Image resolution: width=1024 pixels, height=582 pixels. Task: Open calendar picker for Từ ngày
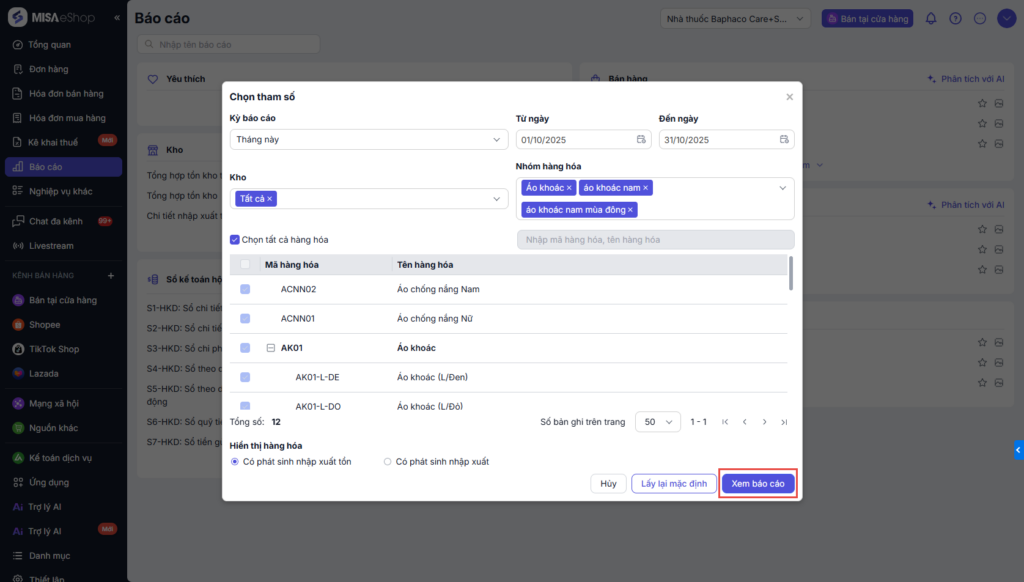pyautogui.click(x=641, y=139)
